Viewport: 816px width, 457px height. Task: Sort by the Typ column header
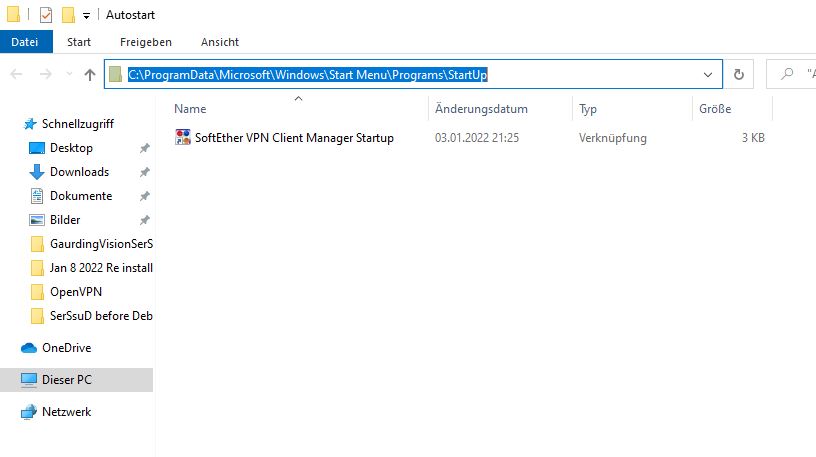588,109
